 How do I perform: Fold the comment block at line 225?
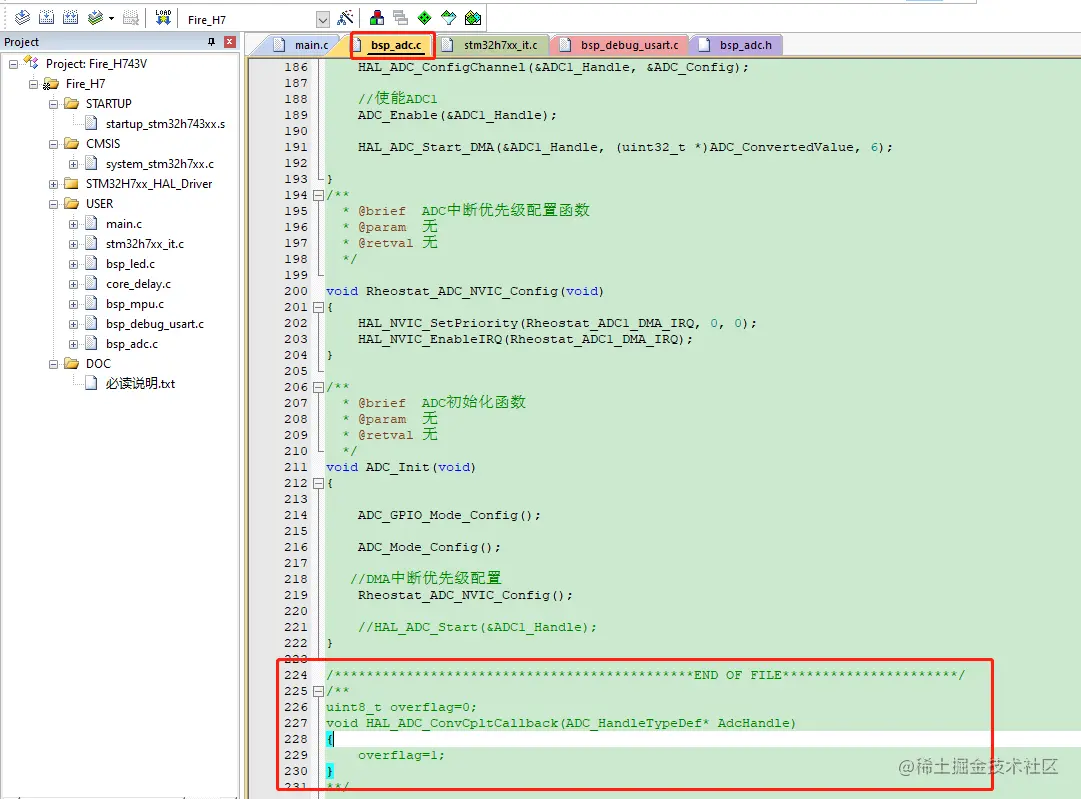pos(319,691)
